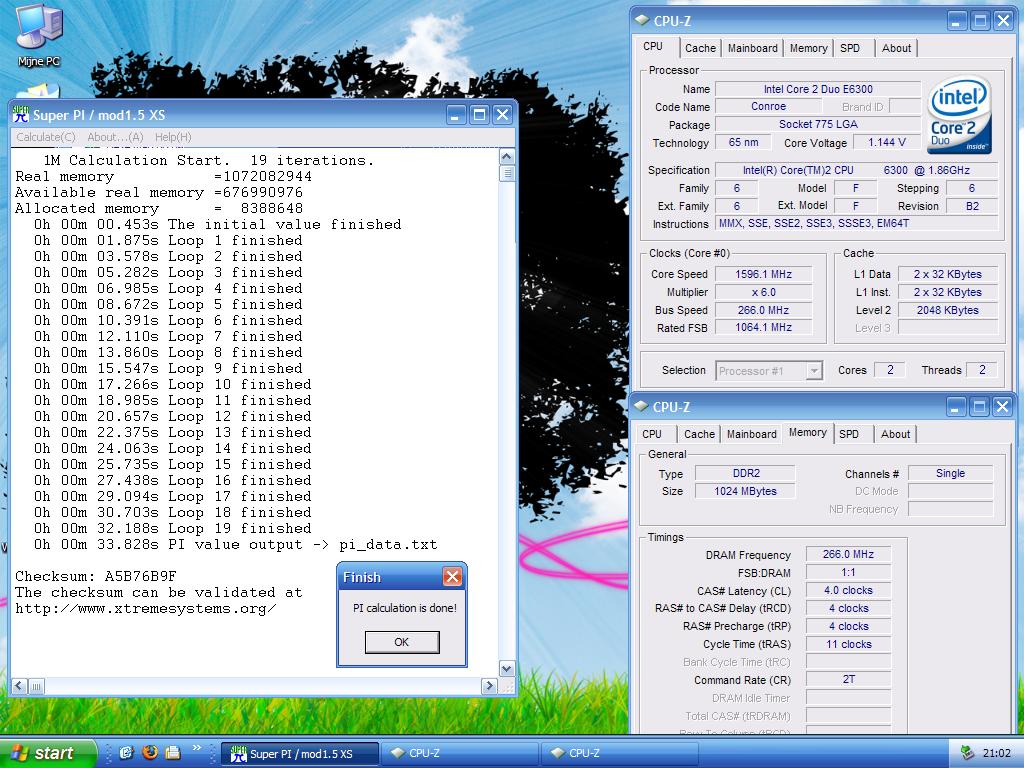This screenshot has width=1024, height=768.
Task: Click Core Speed value 1596.1 MHz
Action: (763, 274)
